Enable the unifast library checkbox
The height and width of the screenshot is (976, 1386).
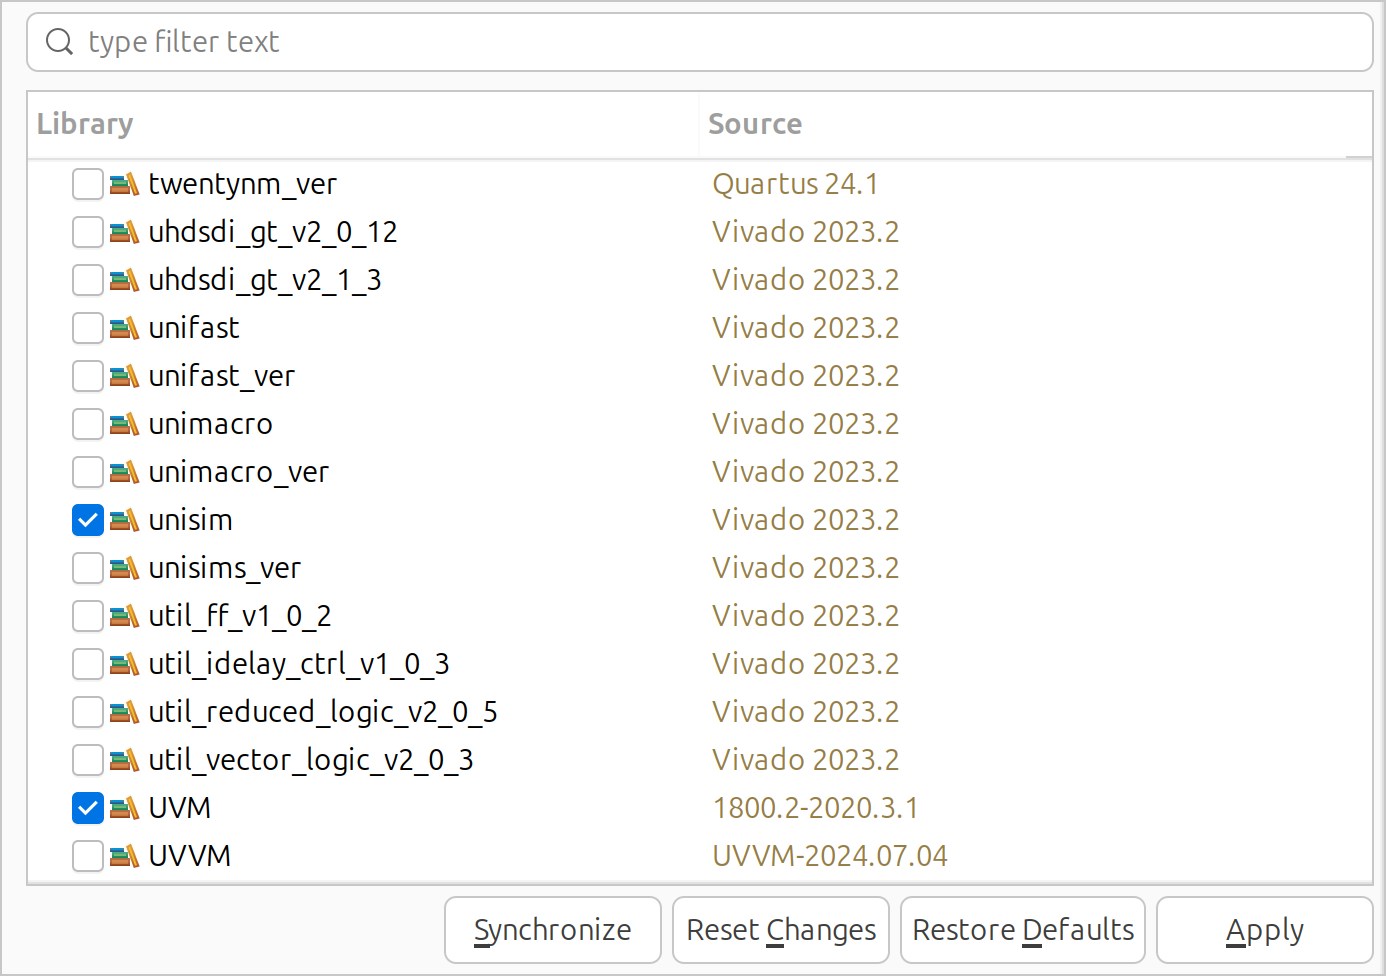[x=88, y=328]
